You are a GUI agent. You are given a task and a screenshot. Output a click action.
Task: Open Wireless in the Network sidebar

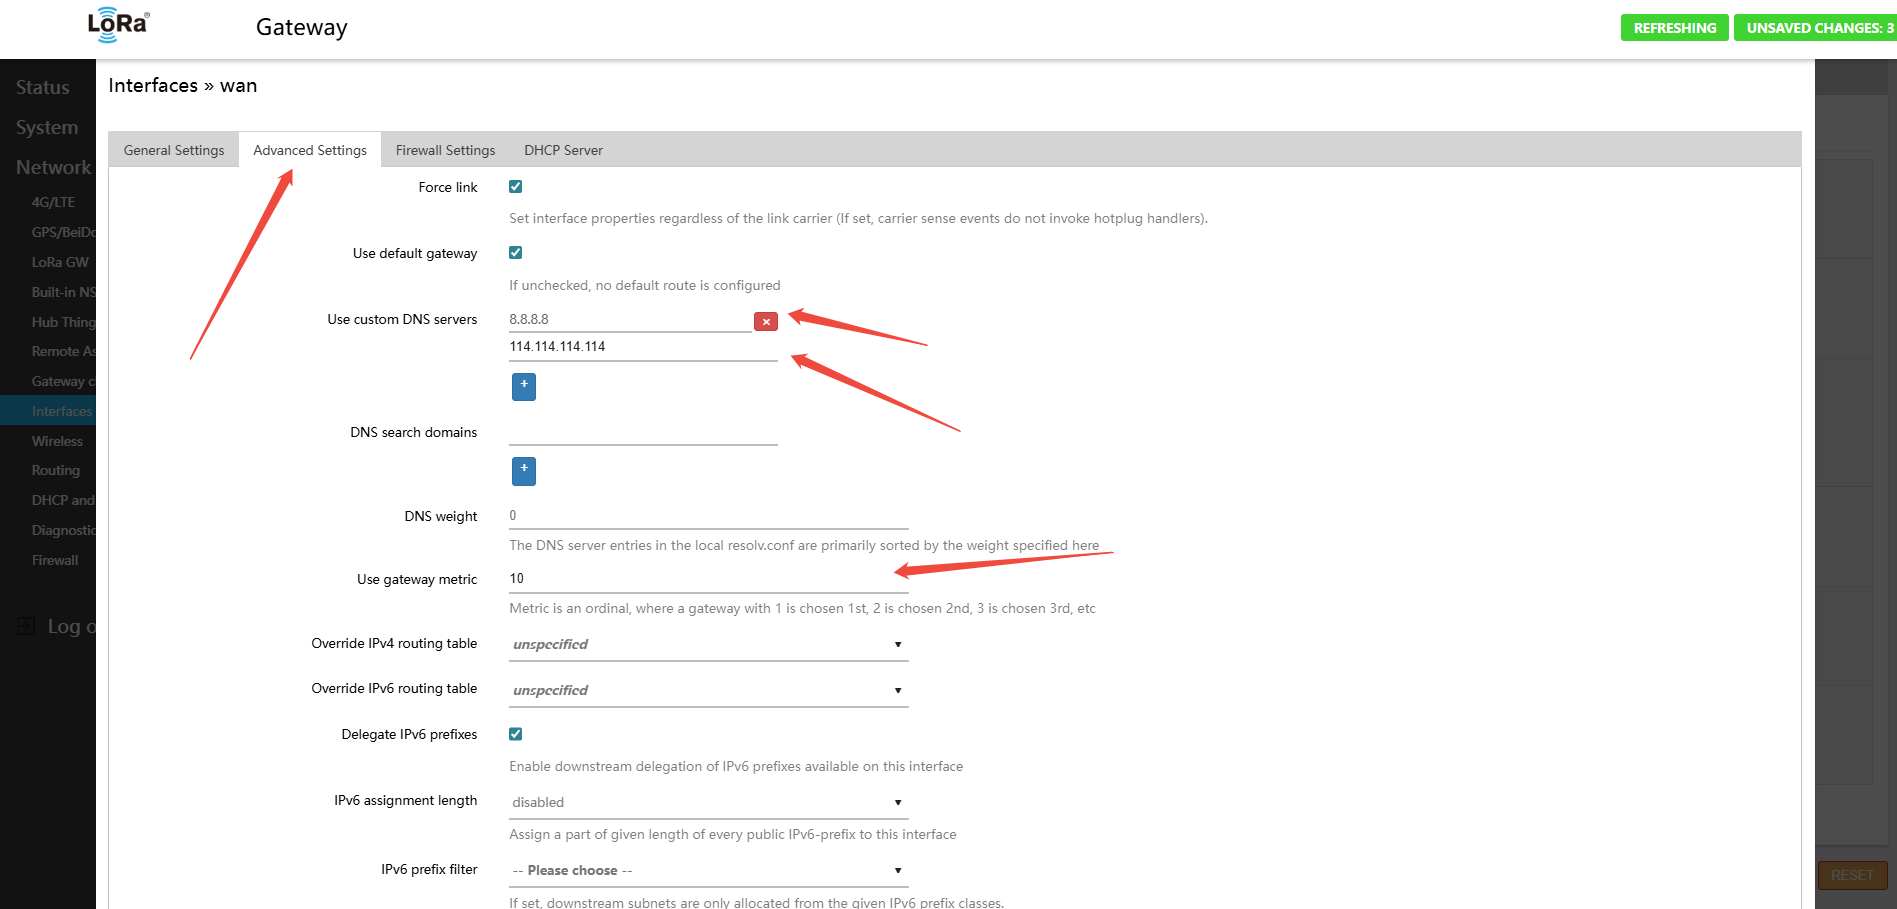coord(57,441)
